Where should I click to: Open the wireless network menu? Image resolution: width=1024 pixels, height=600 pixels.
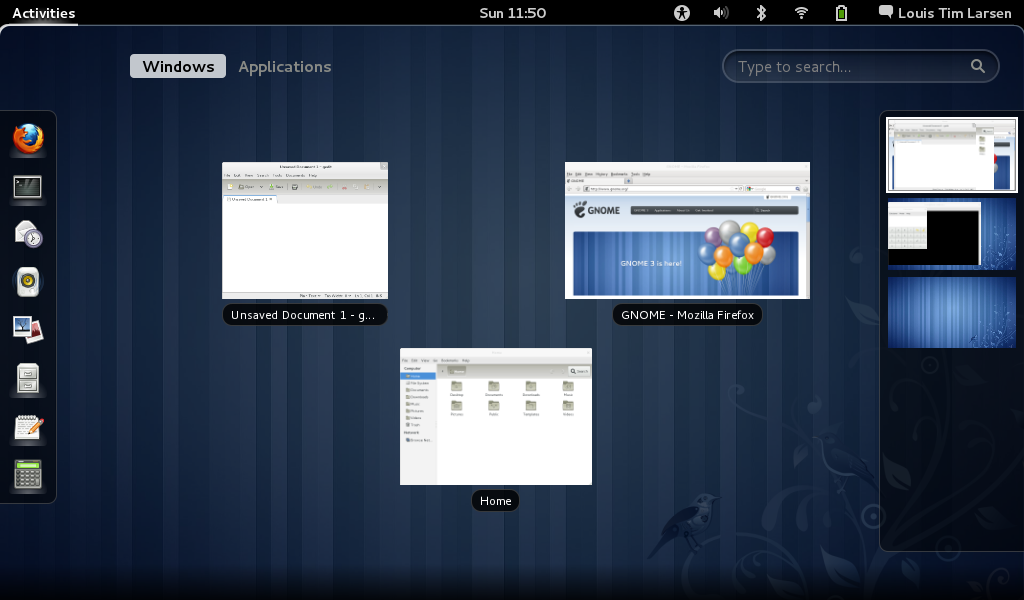(x=801, y=13)
